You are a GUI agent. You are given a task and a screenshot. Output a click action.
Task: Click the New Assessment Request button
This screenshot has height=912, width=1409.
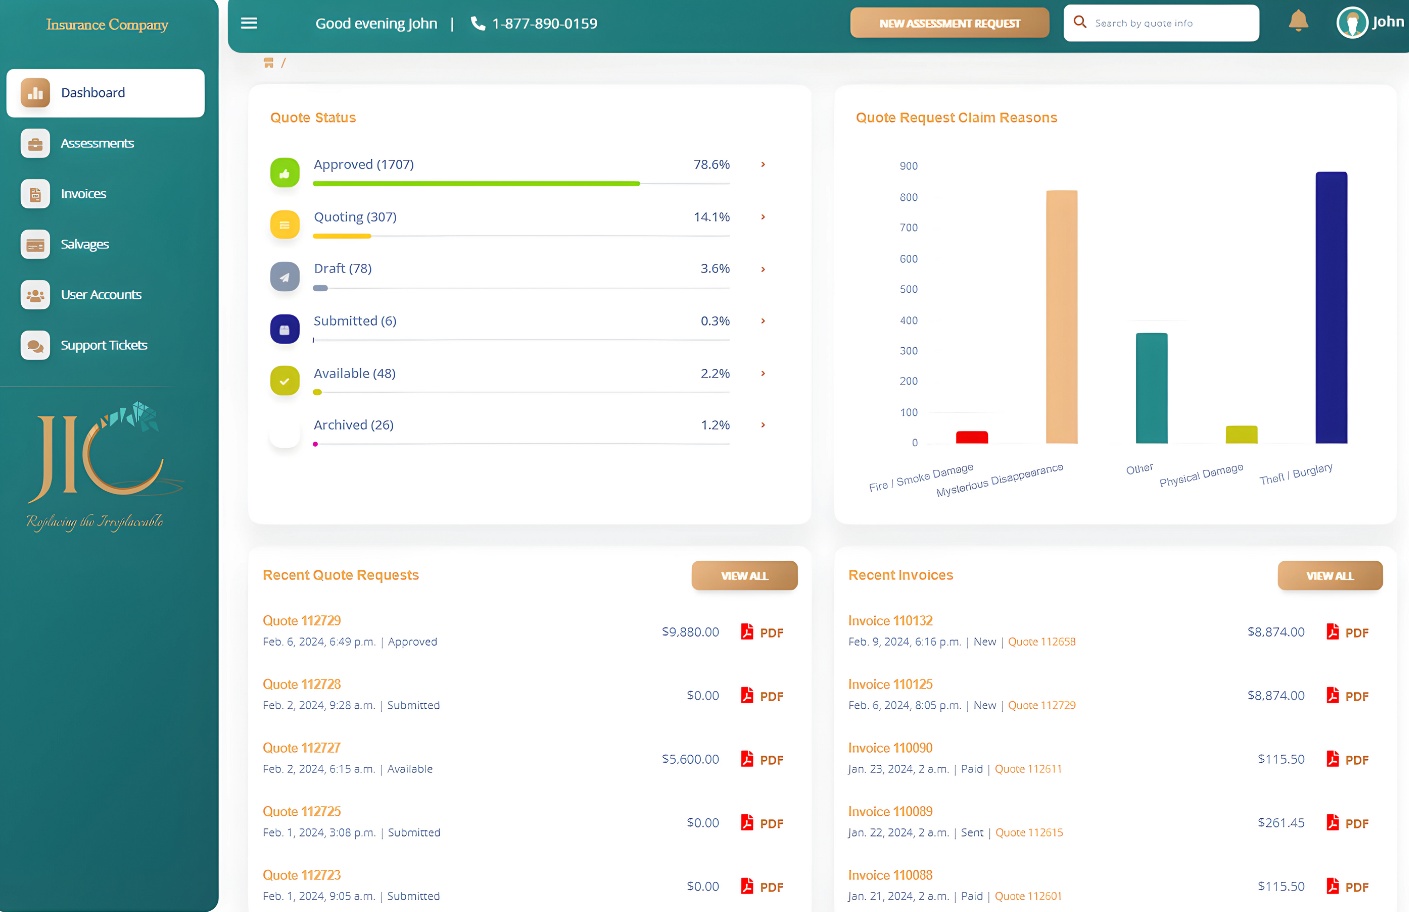949,23
